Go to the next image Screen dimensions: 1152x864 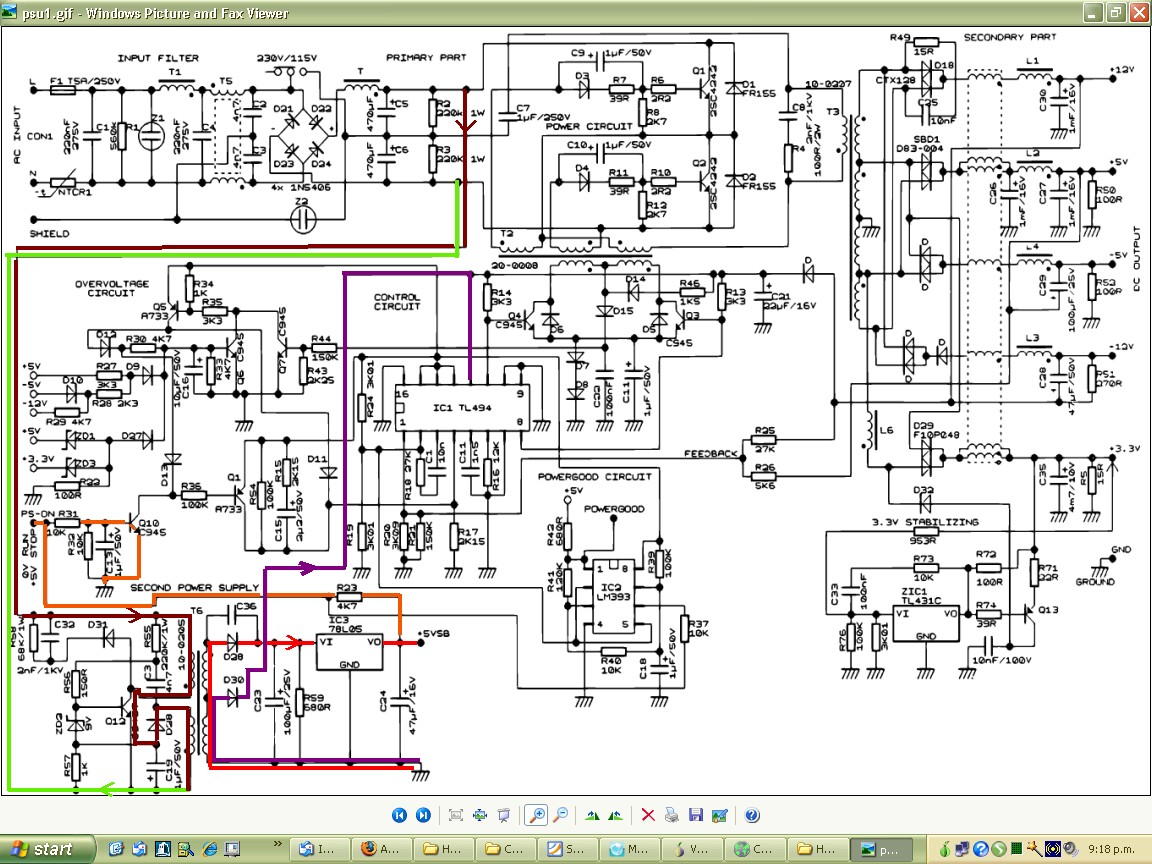(x=423, y=815)
